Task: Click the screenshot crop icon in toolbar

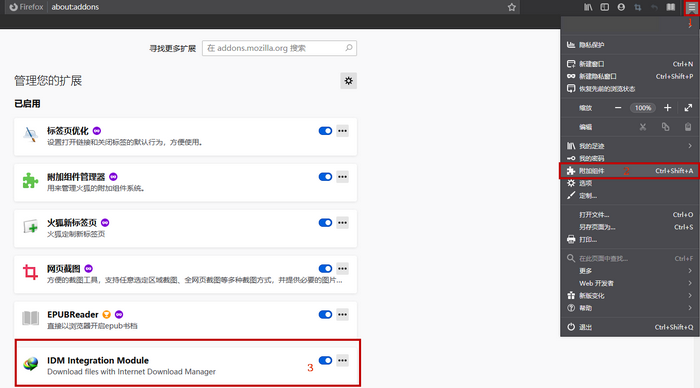Action: (638, 7)
